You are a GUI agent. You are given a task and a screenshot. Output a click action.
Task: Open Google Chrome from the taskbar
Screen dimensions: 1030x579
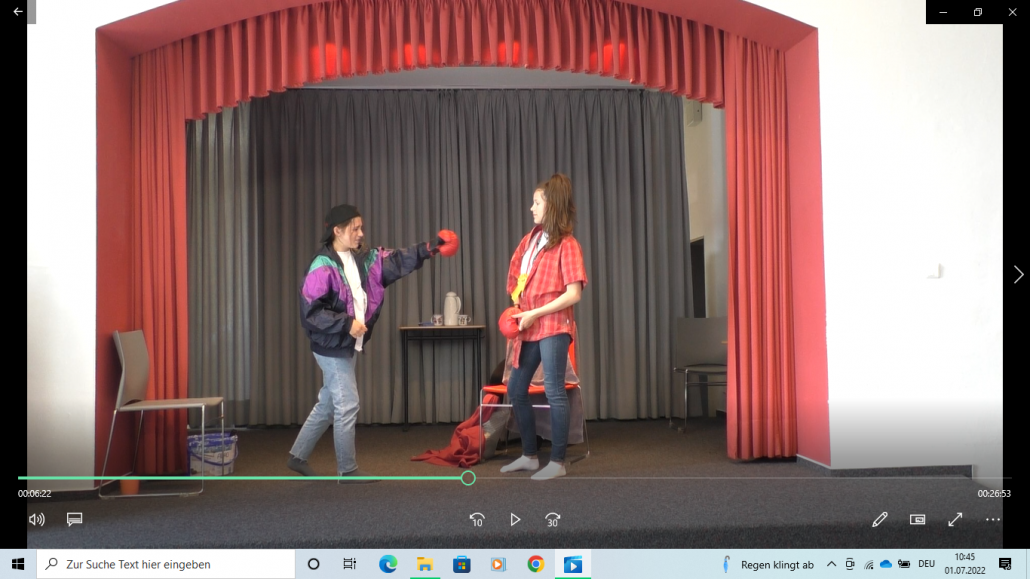click(536, 564)
